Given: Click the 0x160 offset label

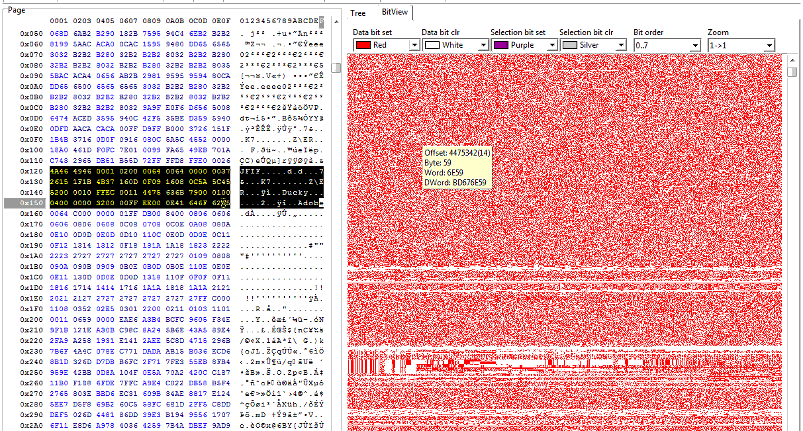Looking at the screenshot, I should click(31, 213).
